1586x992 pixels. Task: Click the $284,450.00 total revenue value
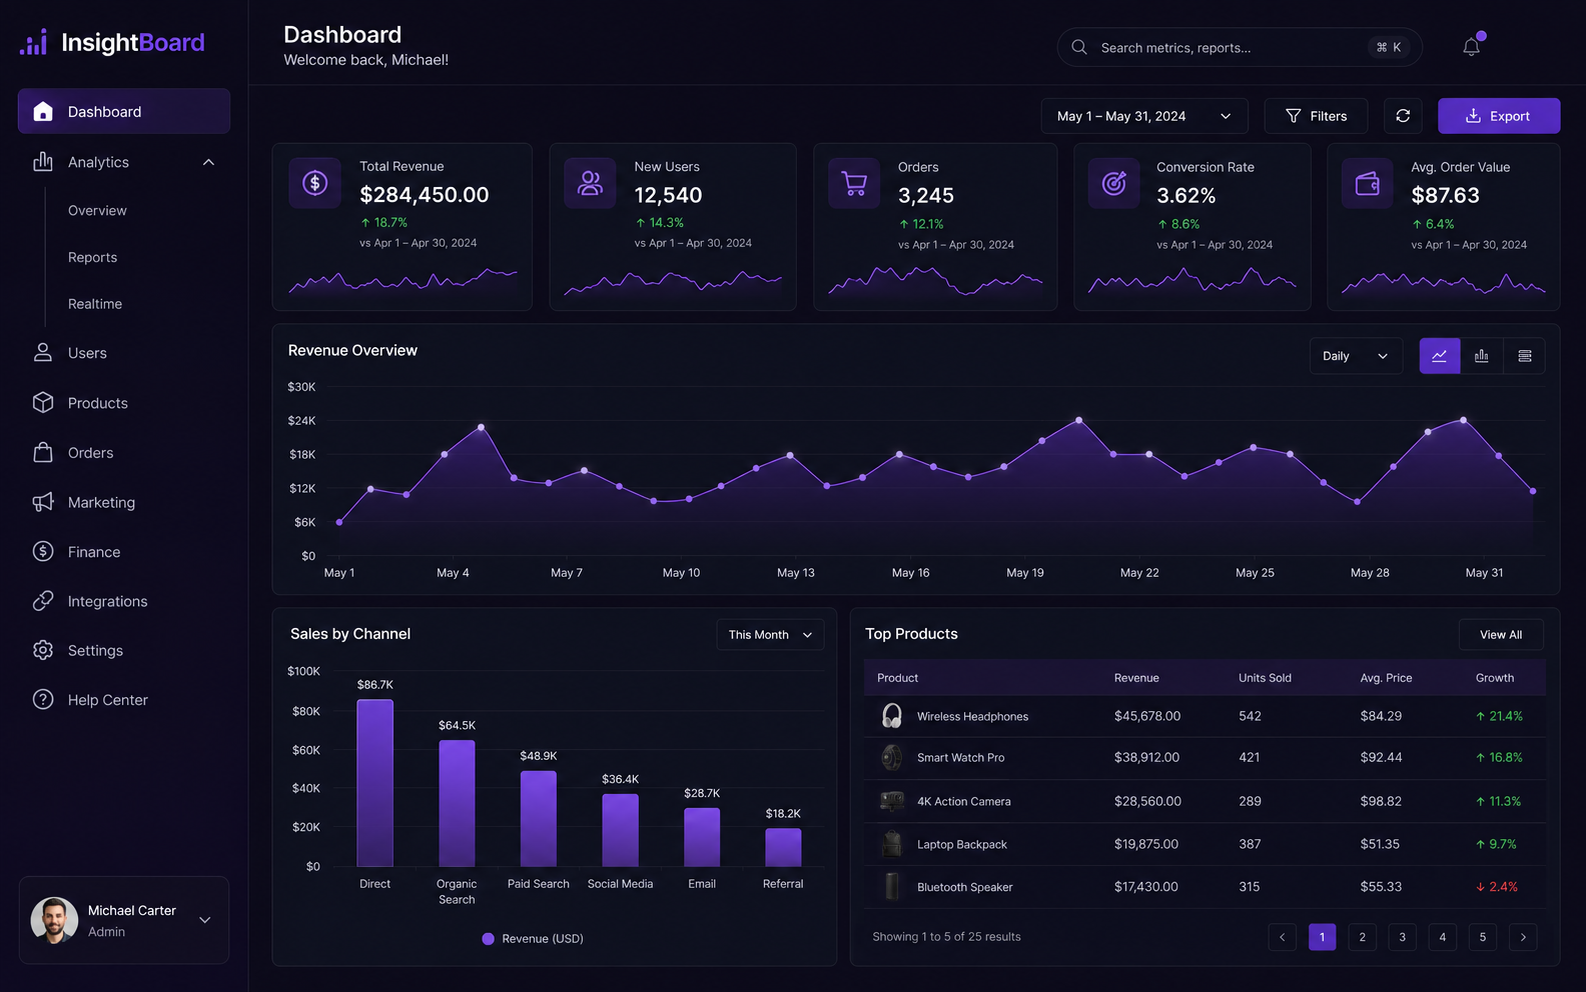(x=424, y=195)
